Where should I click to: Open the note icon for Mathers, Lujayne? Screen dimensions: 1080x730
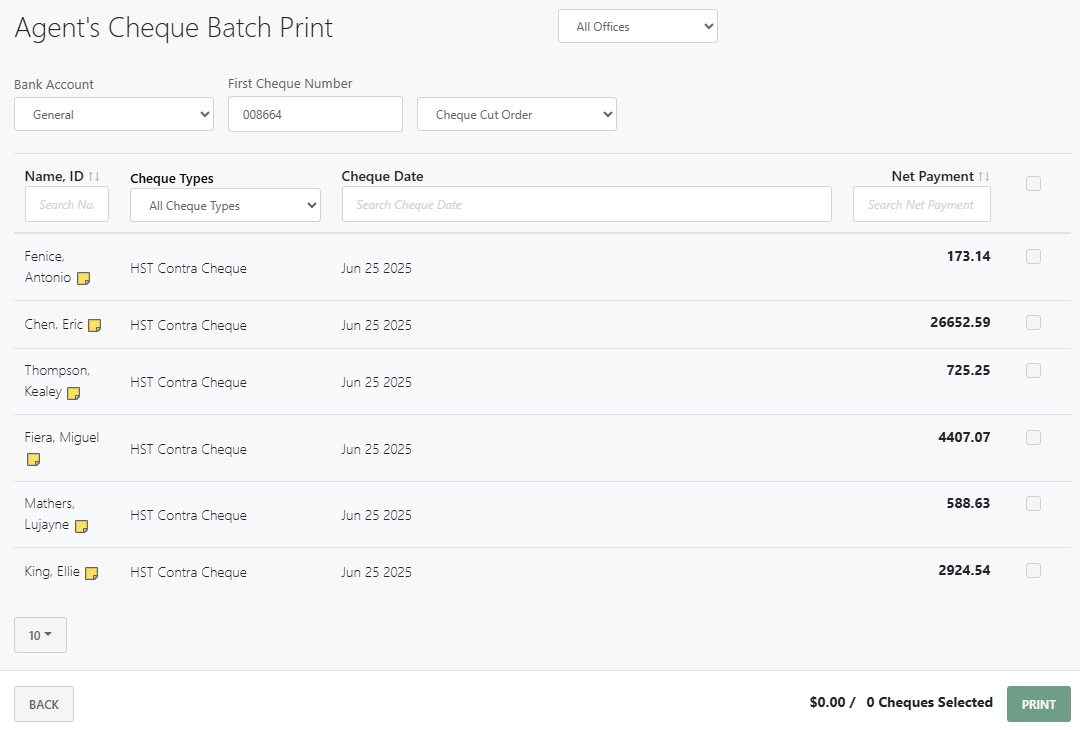81,526
